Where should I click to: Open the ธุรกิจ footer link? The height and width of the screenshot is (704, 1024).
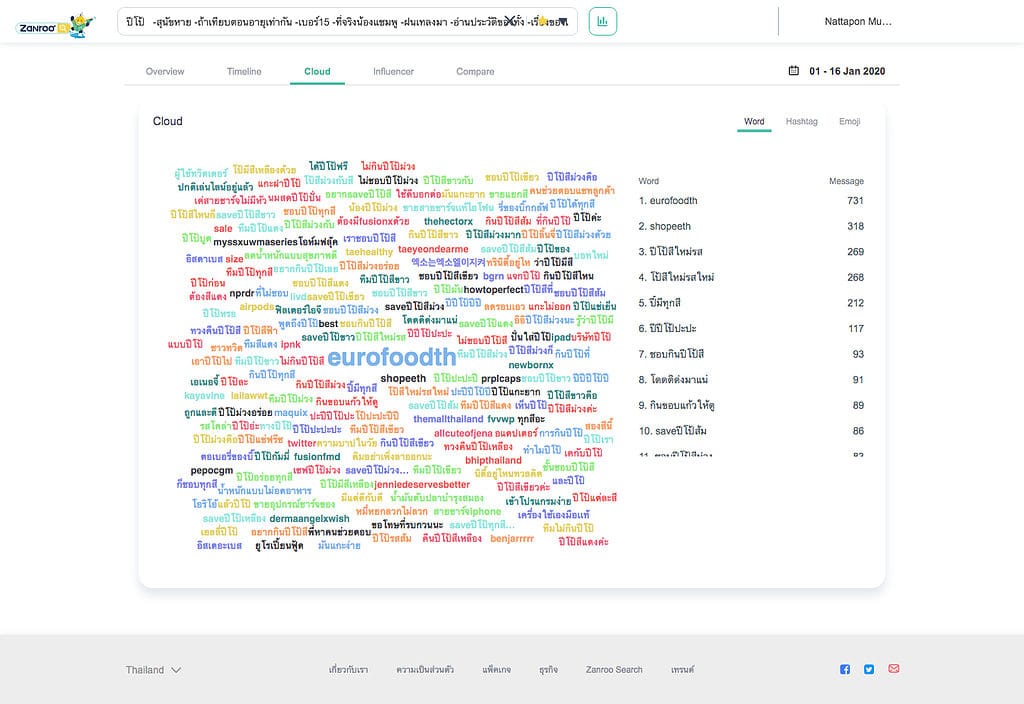[549, 669]
